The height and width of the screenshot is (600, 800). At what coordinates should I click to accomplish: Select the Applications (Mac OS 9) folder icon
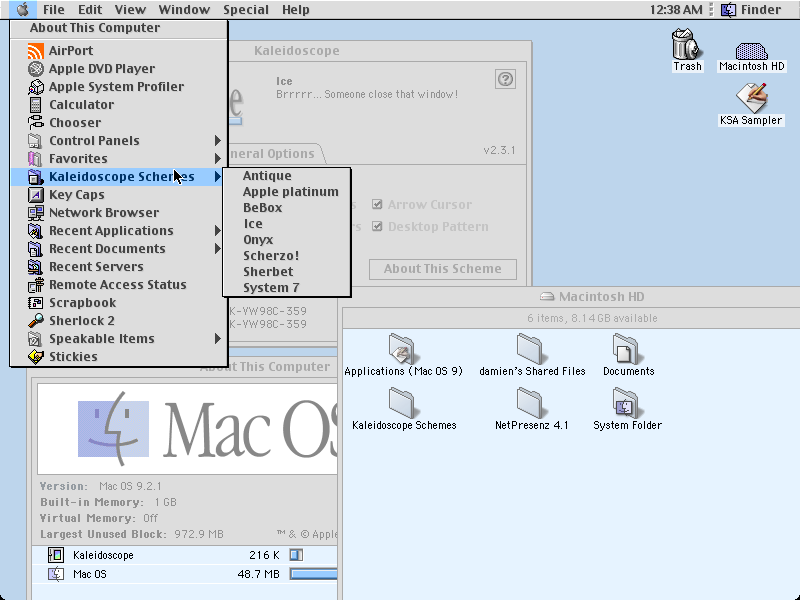click(403, 349)
